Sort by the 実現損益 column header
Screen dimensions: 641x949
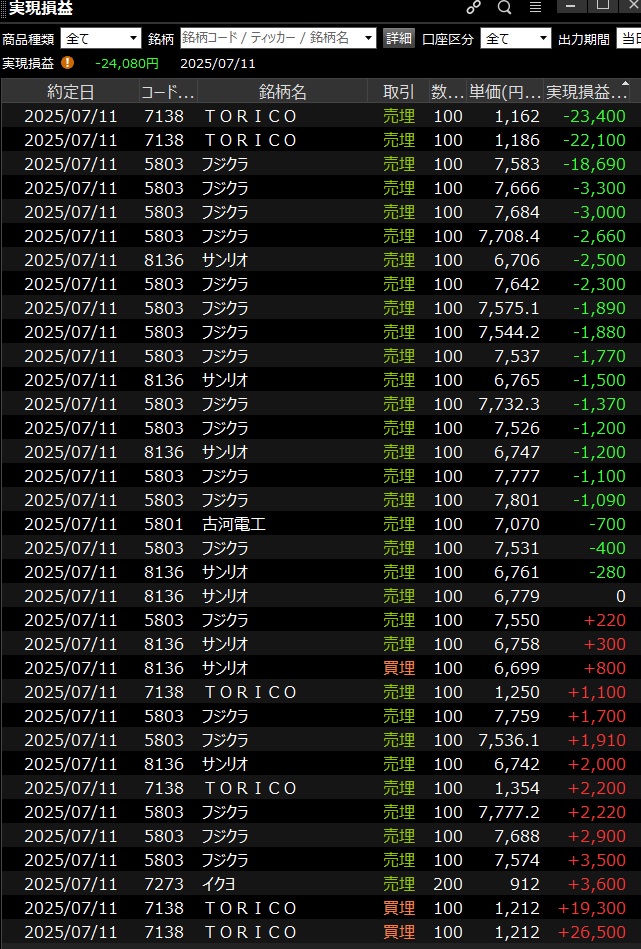pos(587,92)
